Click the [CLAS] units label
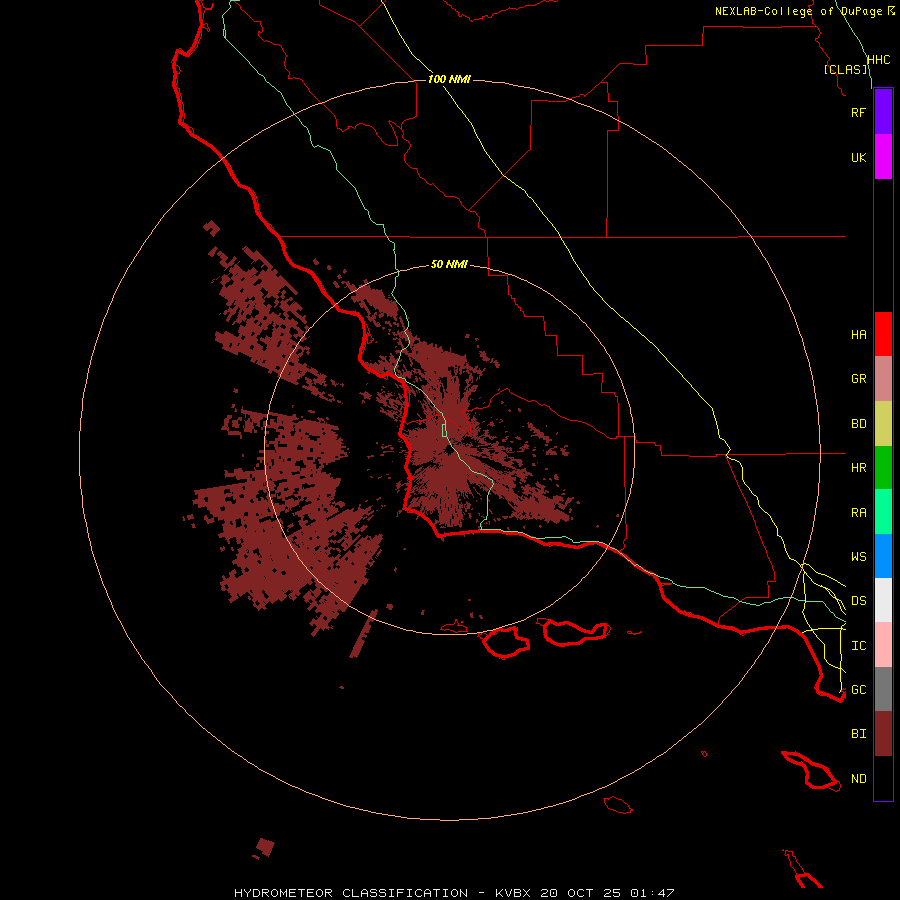 click(845, 69)
